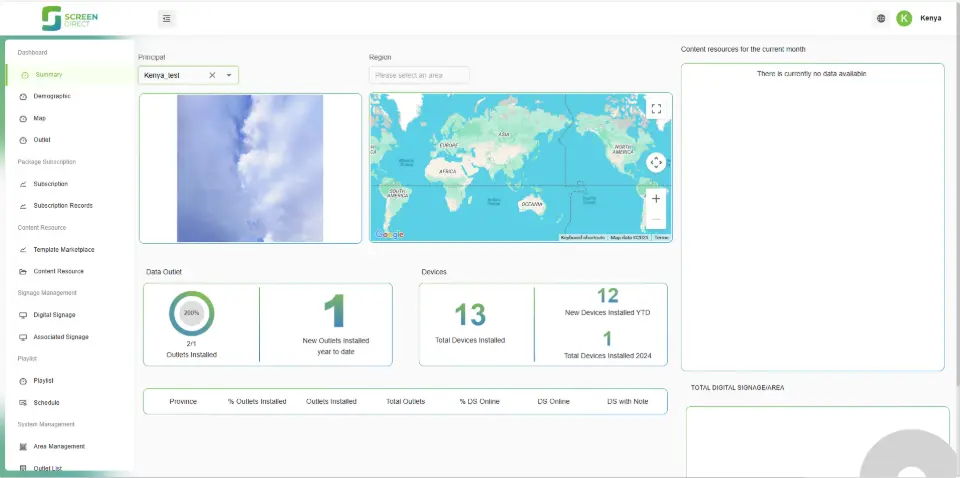Viewport: 960px width, 478px height.
Task: Click the Outlet sidebar icon
Action: pos(23,140)
